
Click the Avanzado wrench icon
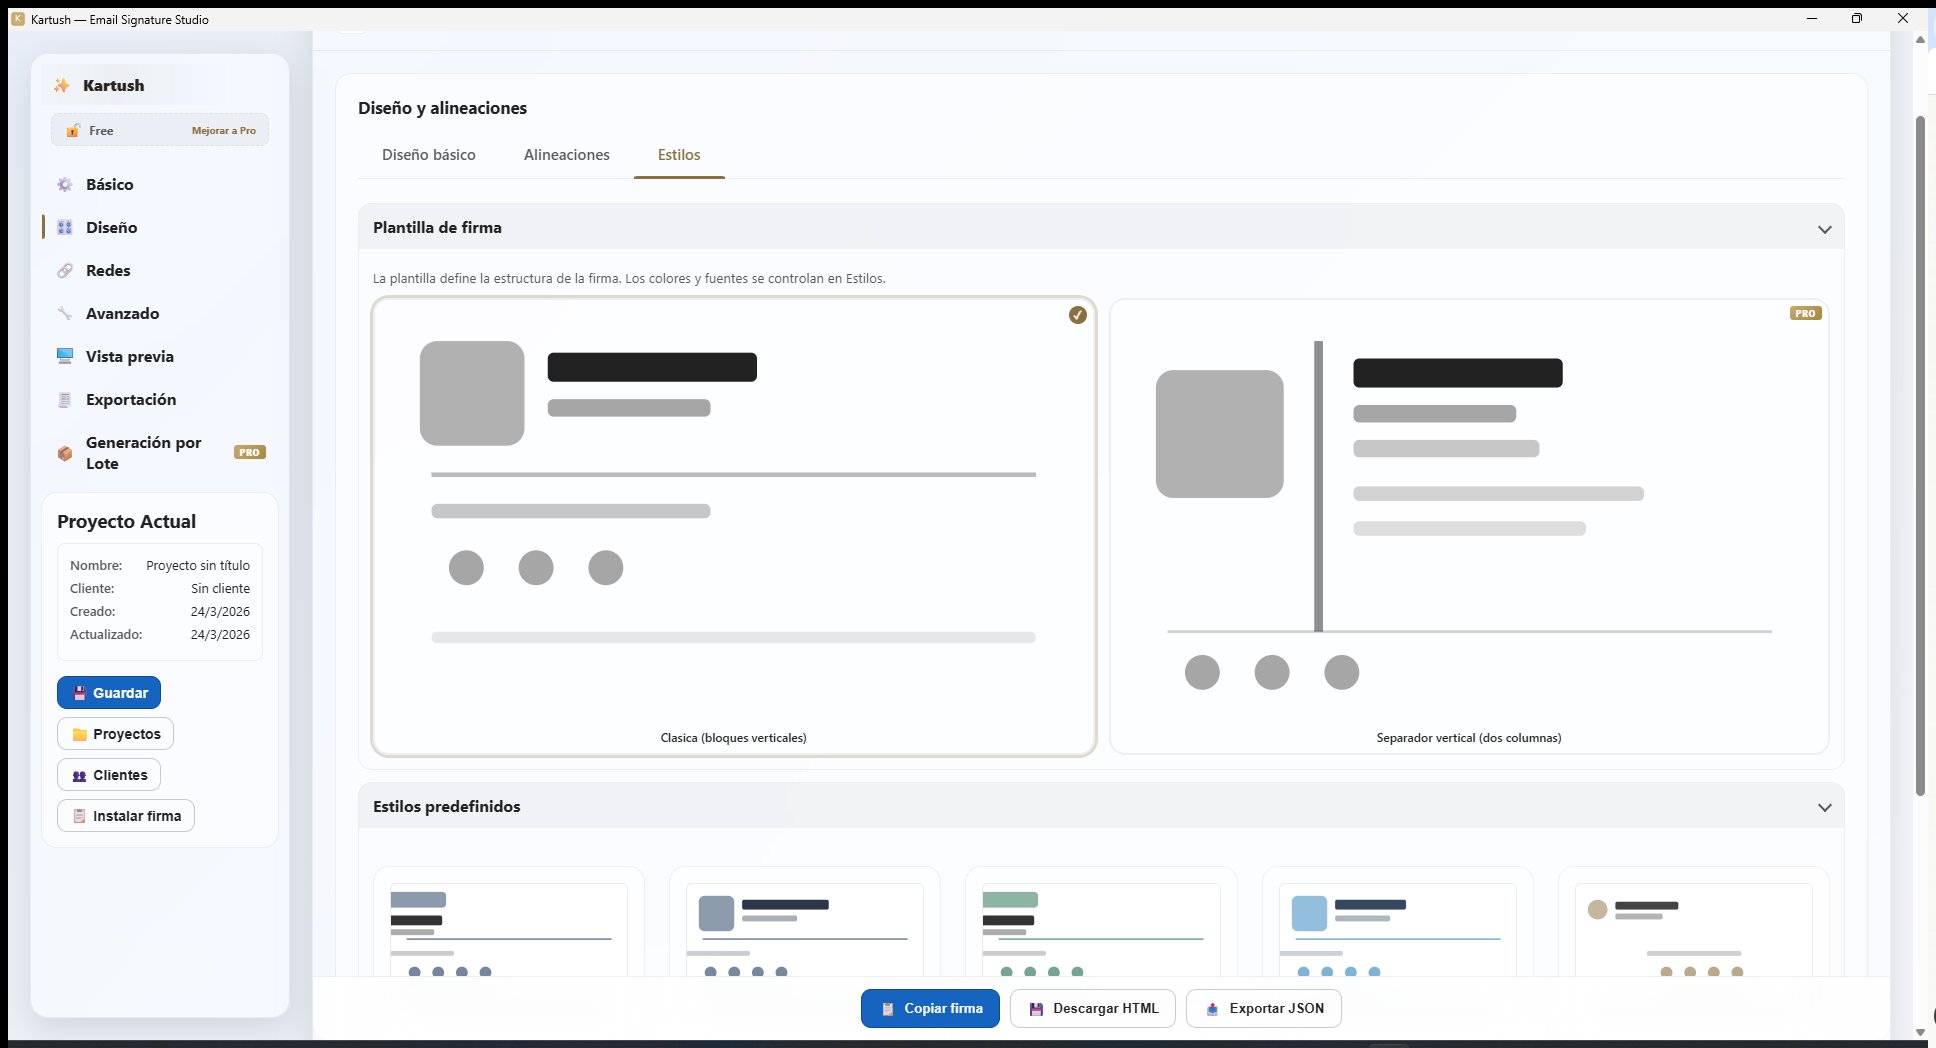tap(65, 314)
